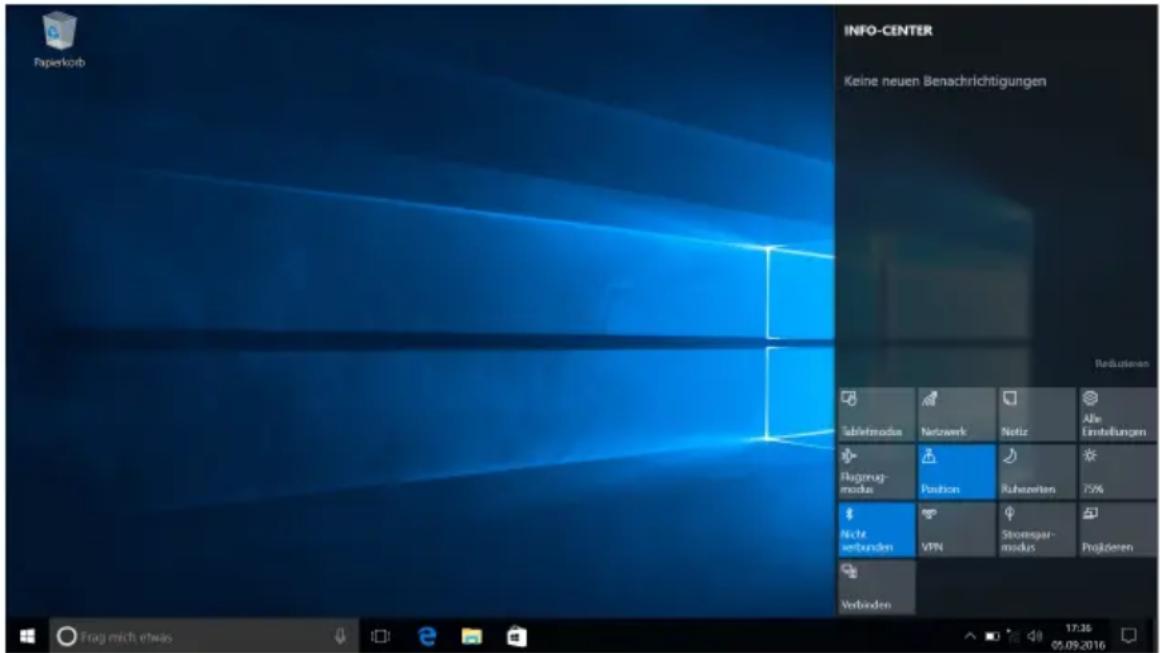Click the battery icon in the tray
Screen dimensions: 1160x653
992,636
